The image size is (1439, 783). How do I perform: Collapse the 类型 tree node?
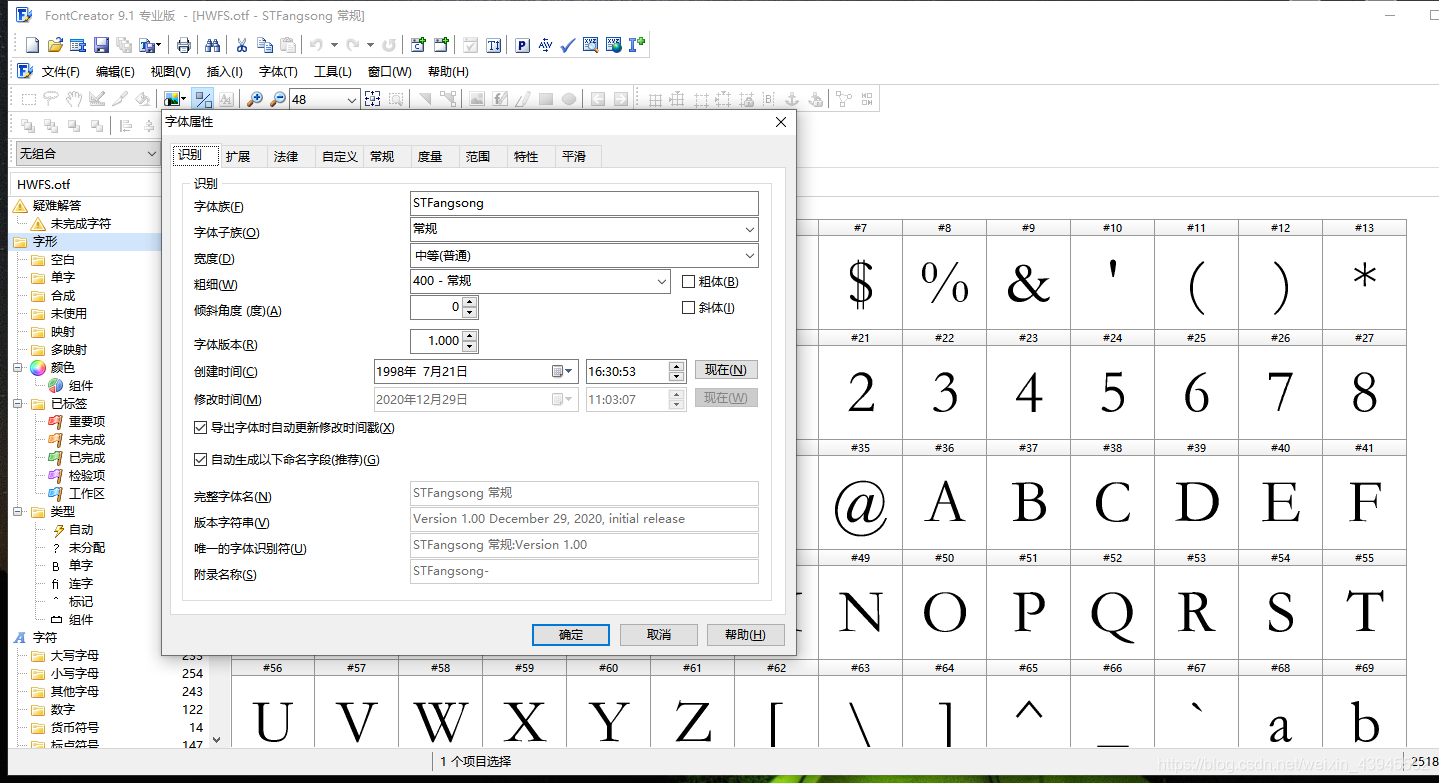[x=17, y=512]
